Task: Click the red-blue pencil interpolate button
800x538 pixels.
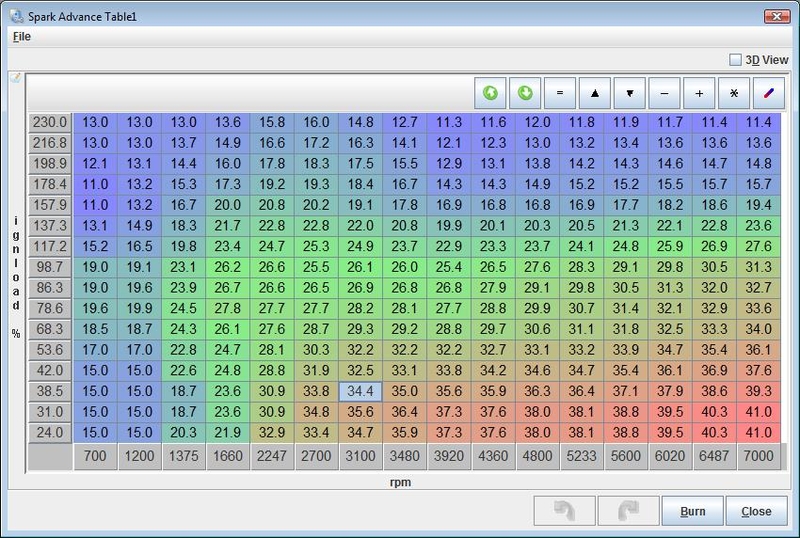Action: [768, 93]
